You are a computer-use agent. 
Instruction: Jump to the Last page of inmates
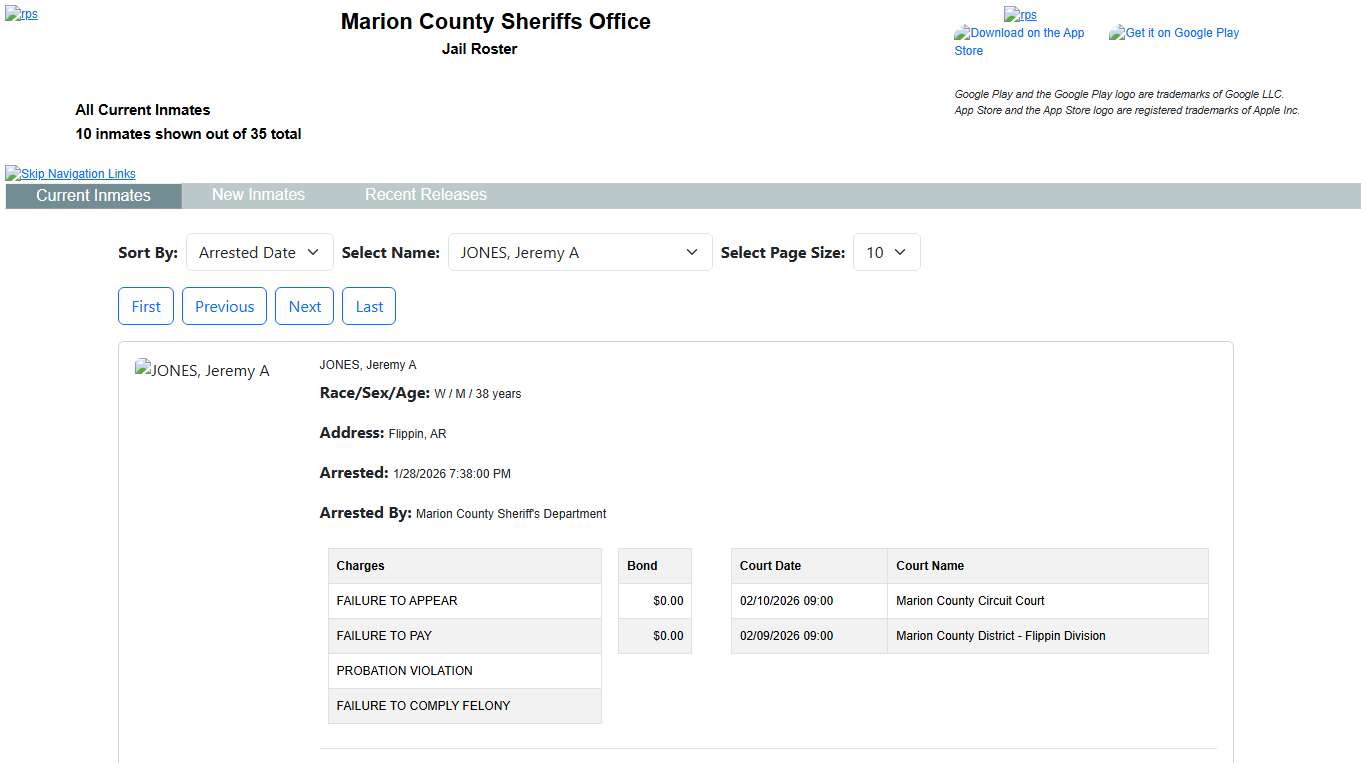369,307
